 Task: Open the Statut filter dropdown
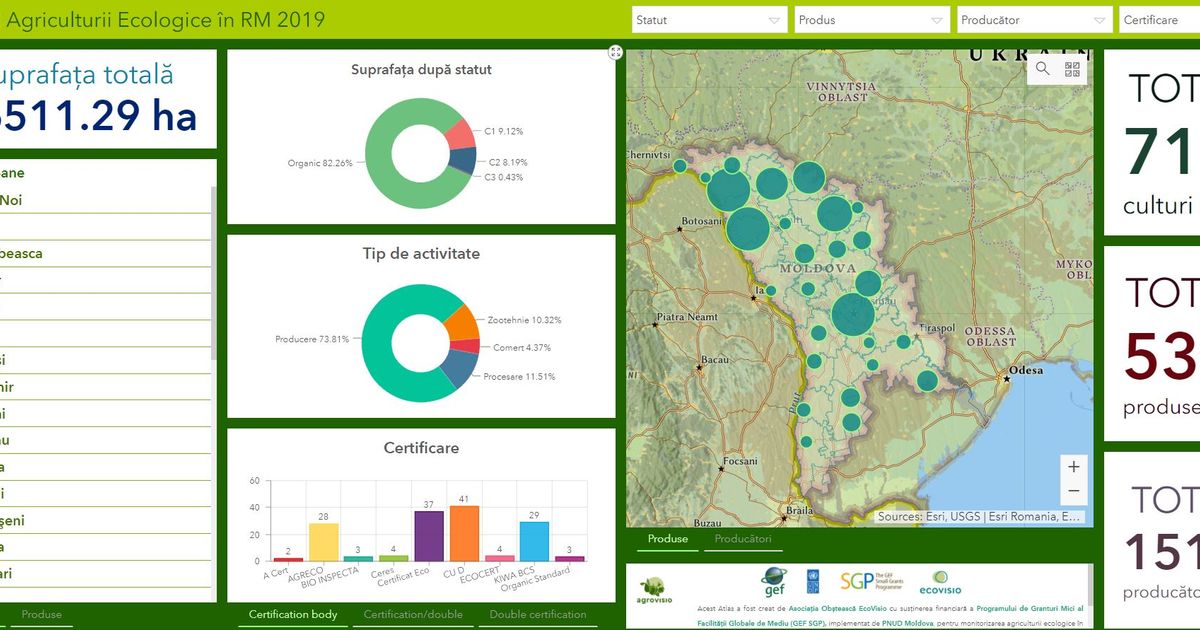(x=710, y=20)
